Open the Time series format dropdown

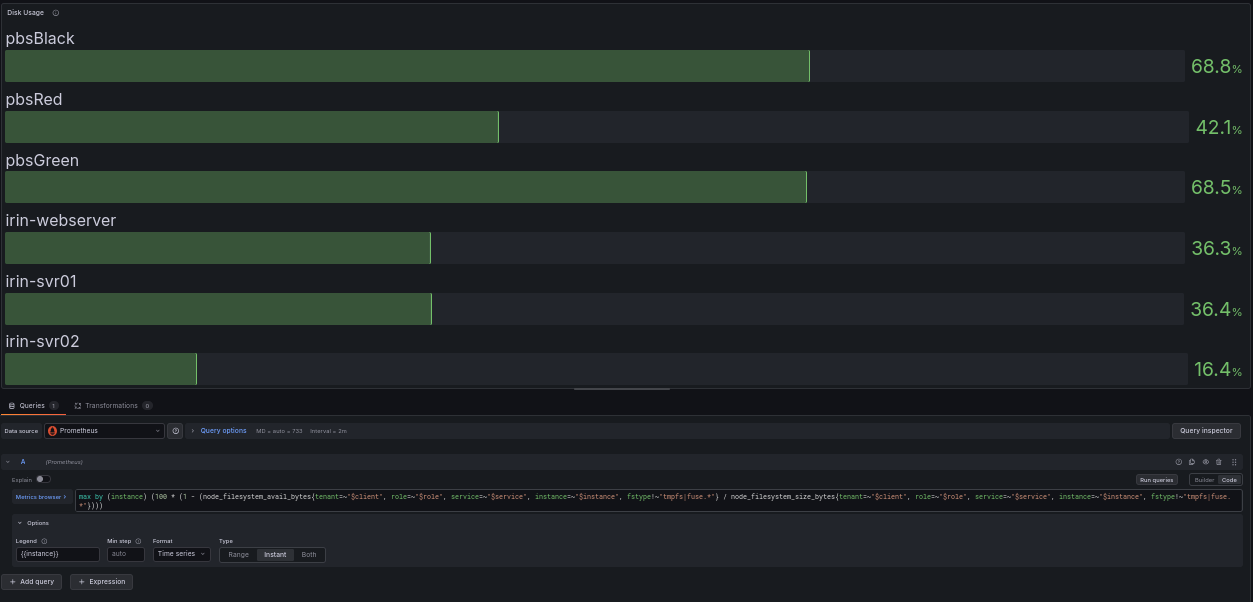click(180, 554)
